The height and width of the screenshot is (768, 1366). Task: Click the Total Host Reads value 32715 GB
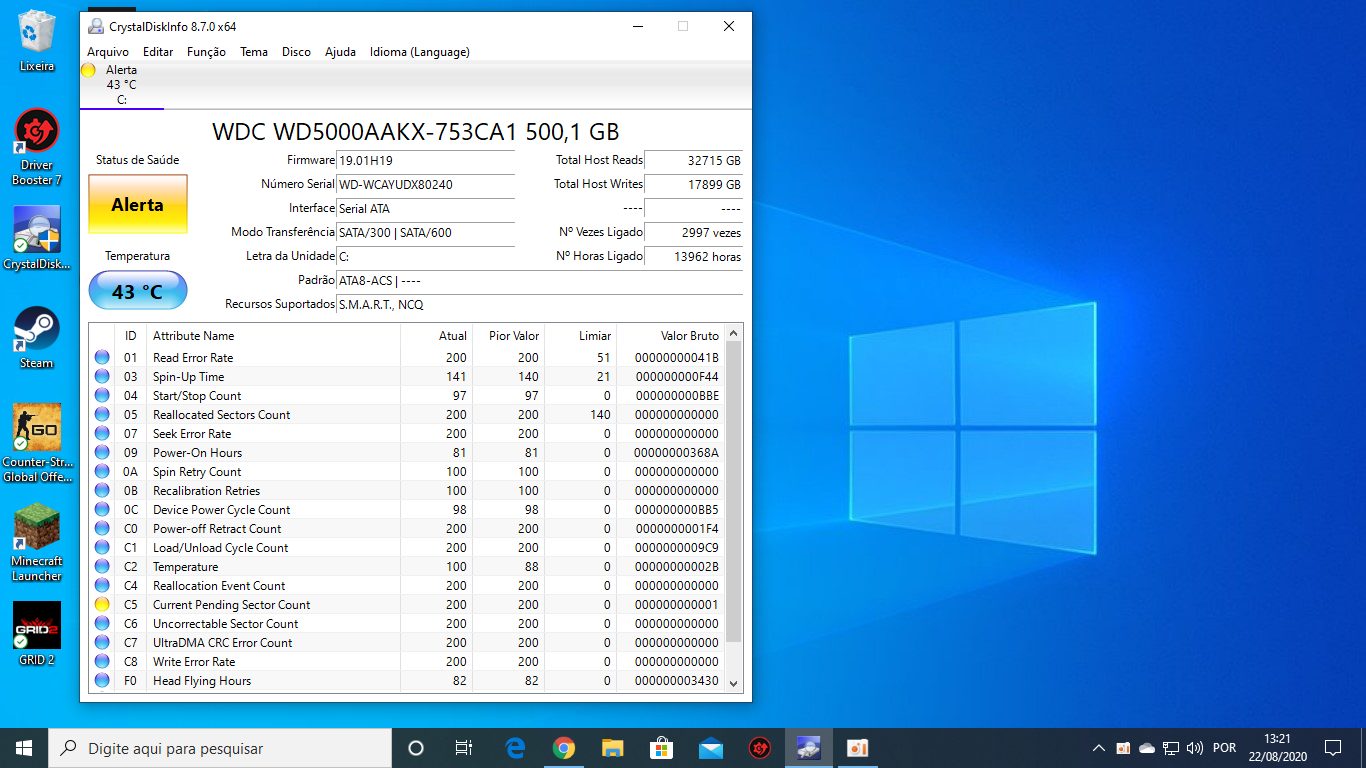pos(694,160)
